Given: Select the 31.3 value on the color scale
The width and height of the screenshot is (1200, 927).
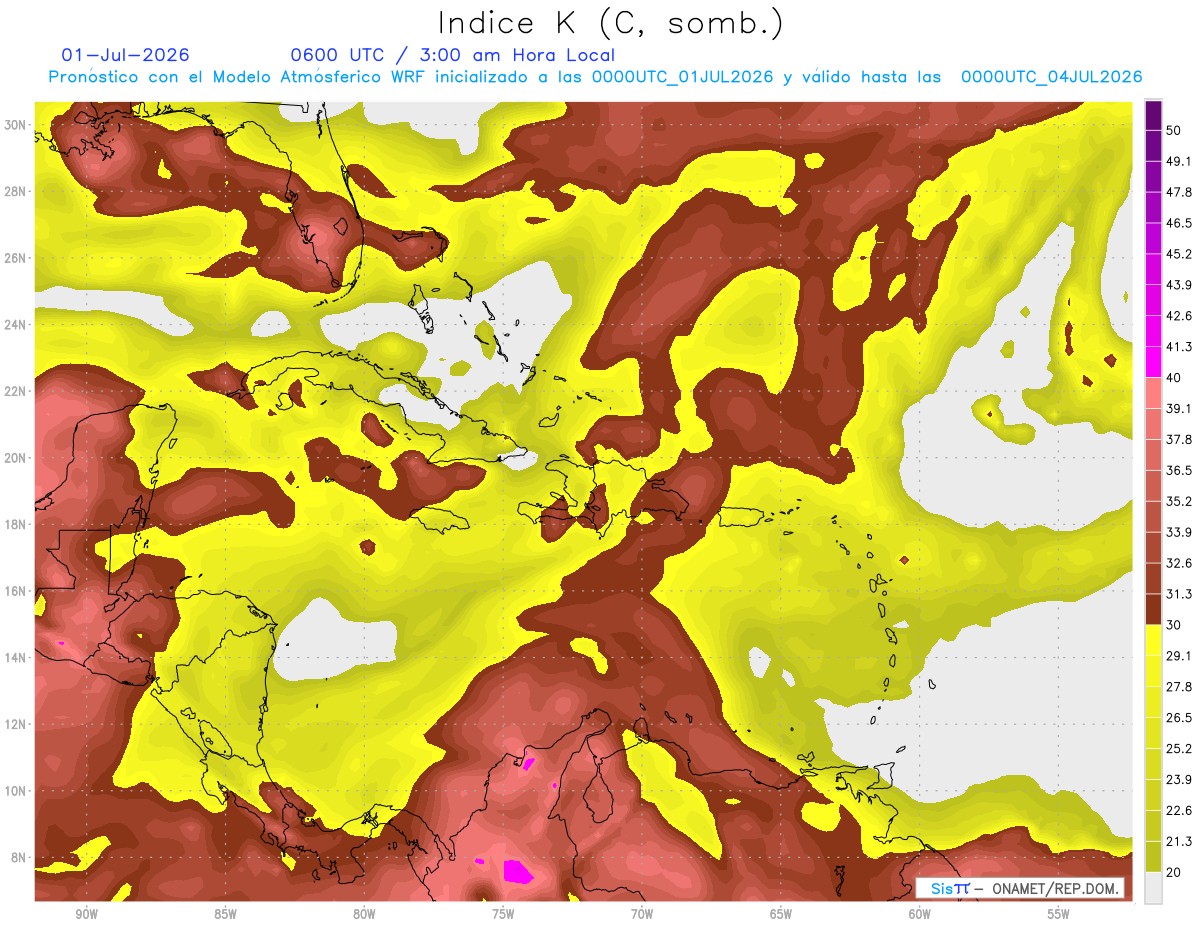Looking at the screenshot, I should coord(1179,594).
